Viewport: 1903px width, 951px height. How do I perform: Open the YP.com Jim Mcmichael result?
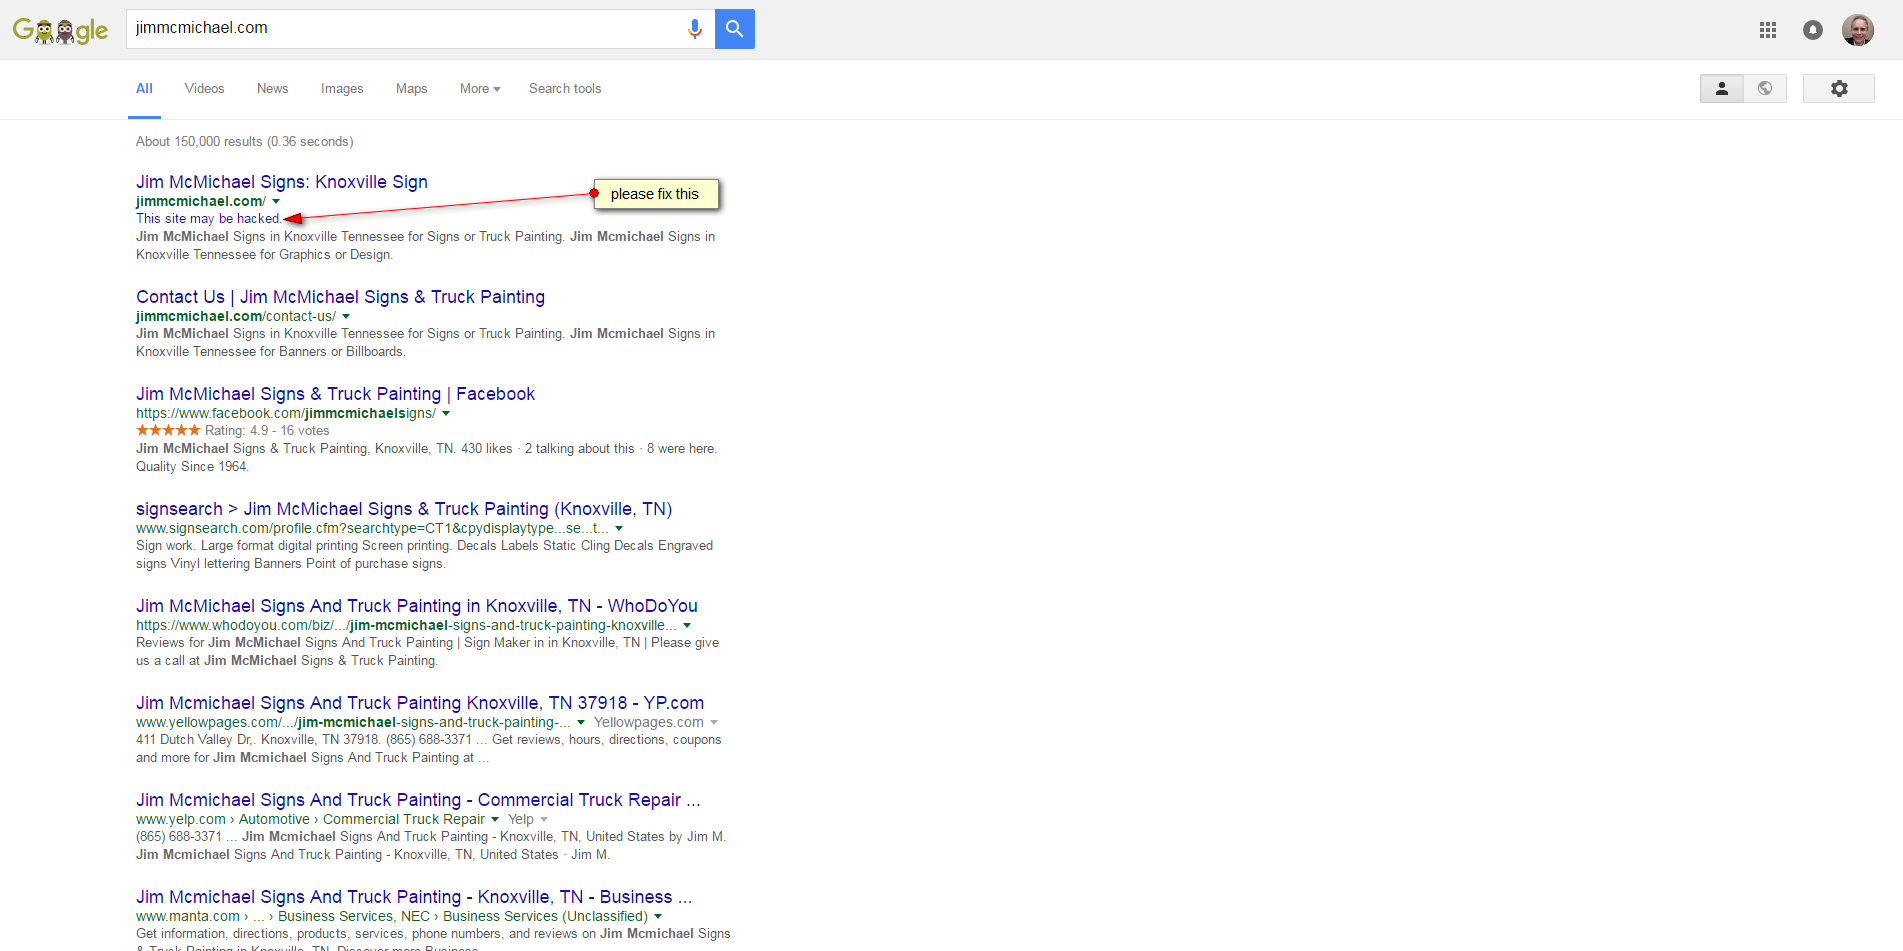(x=420, y=703)
